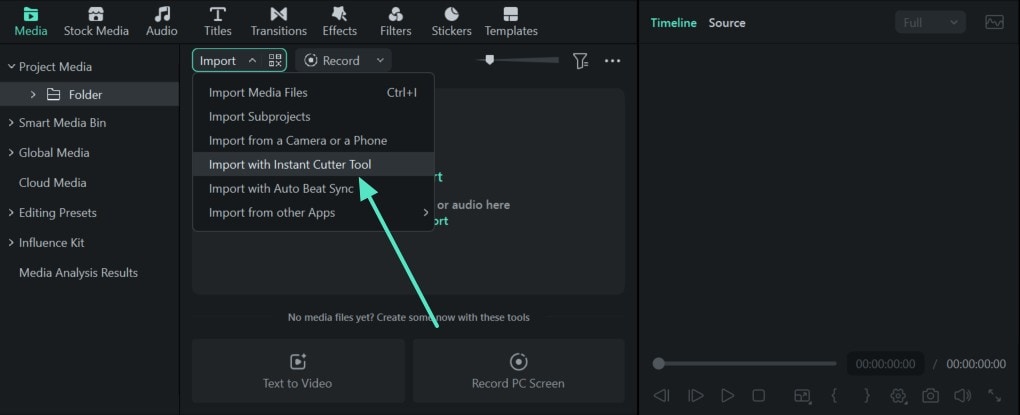1020x415 pixels.
Task: Take a snapshot with camera icon
Action: tap(931, 395)
